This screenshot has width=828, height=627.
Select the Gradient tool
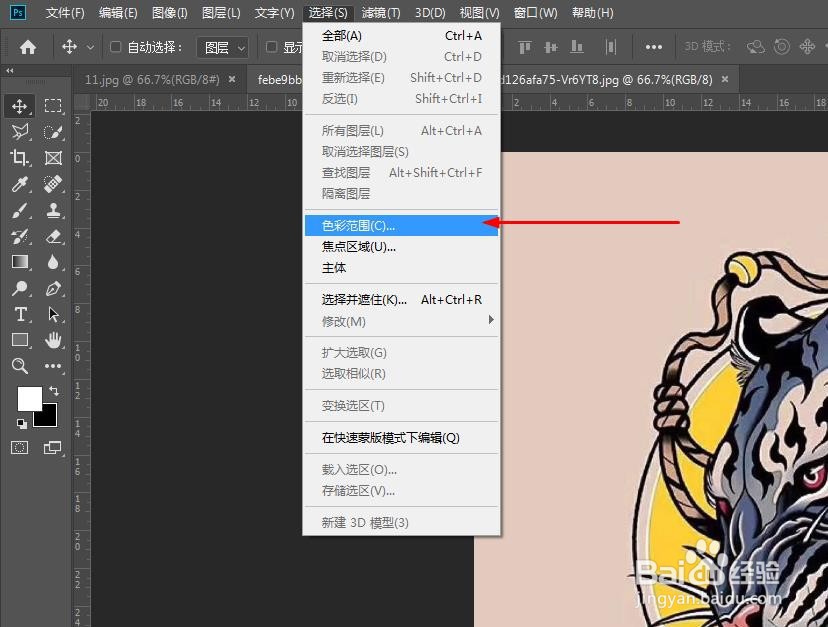(x=20, y=262)
